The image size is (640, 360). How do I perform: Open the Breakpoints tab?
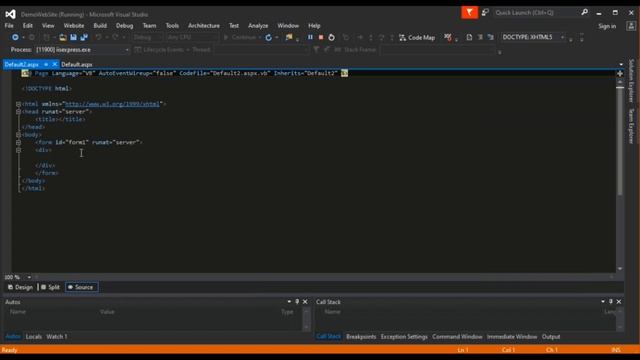click(361, 337)
